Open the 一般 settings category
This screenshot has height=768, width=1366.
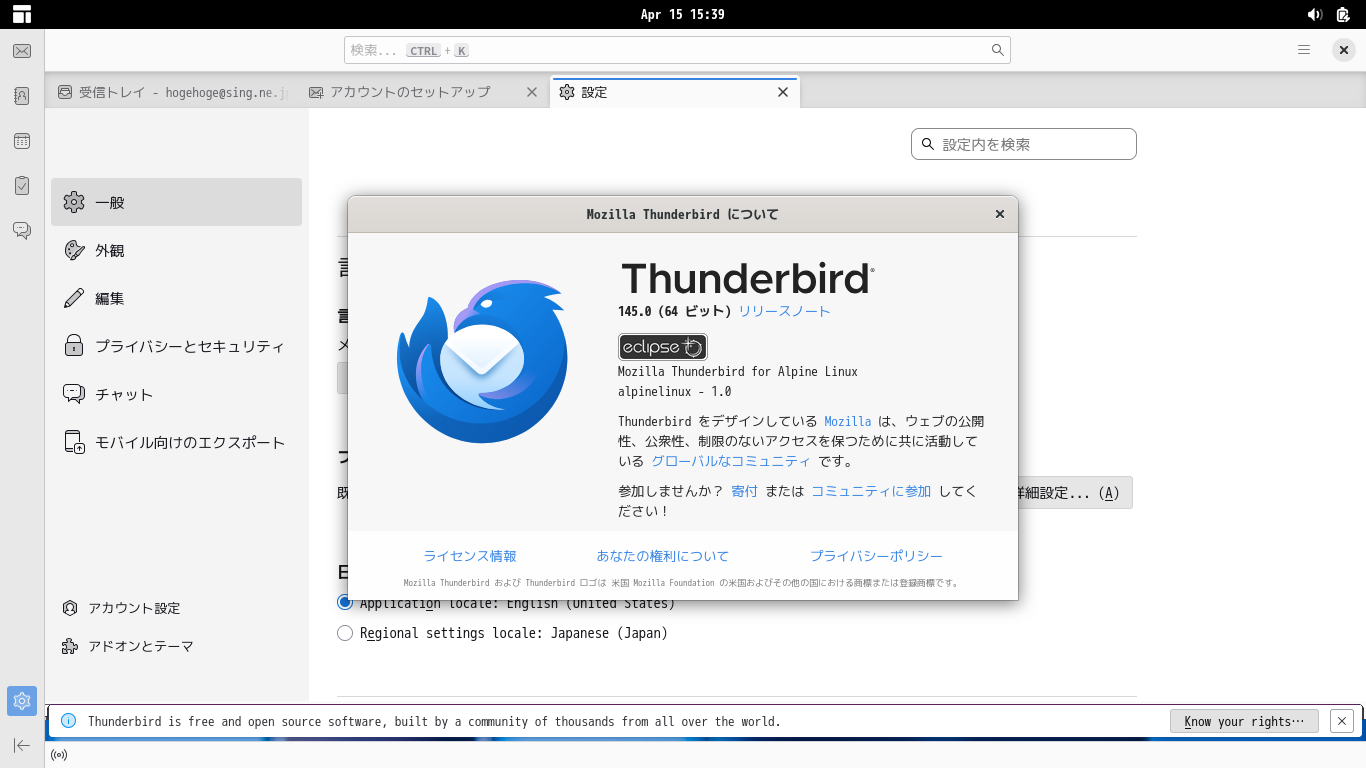(177, 202)
